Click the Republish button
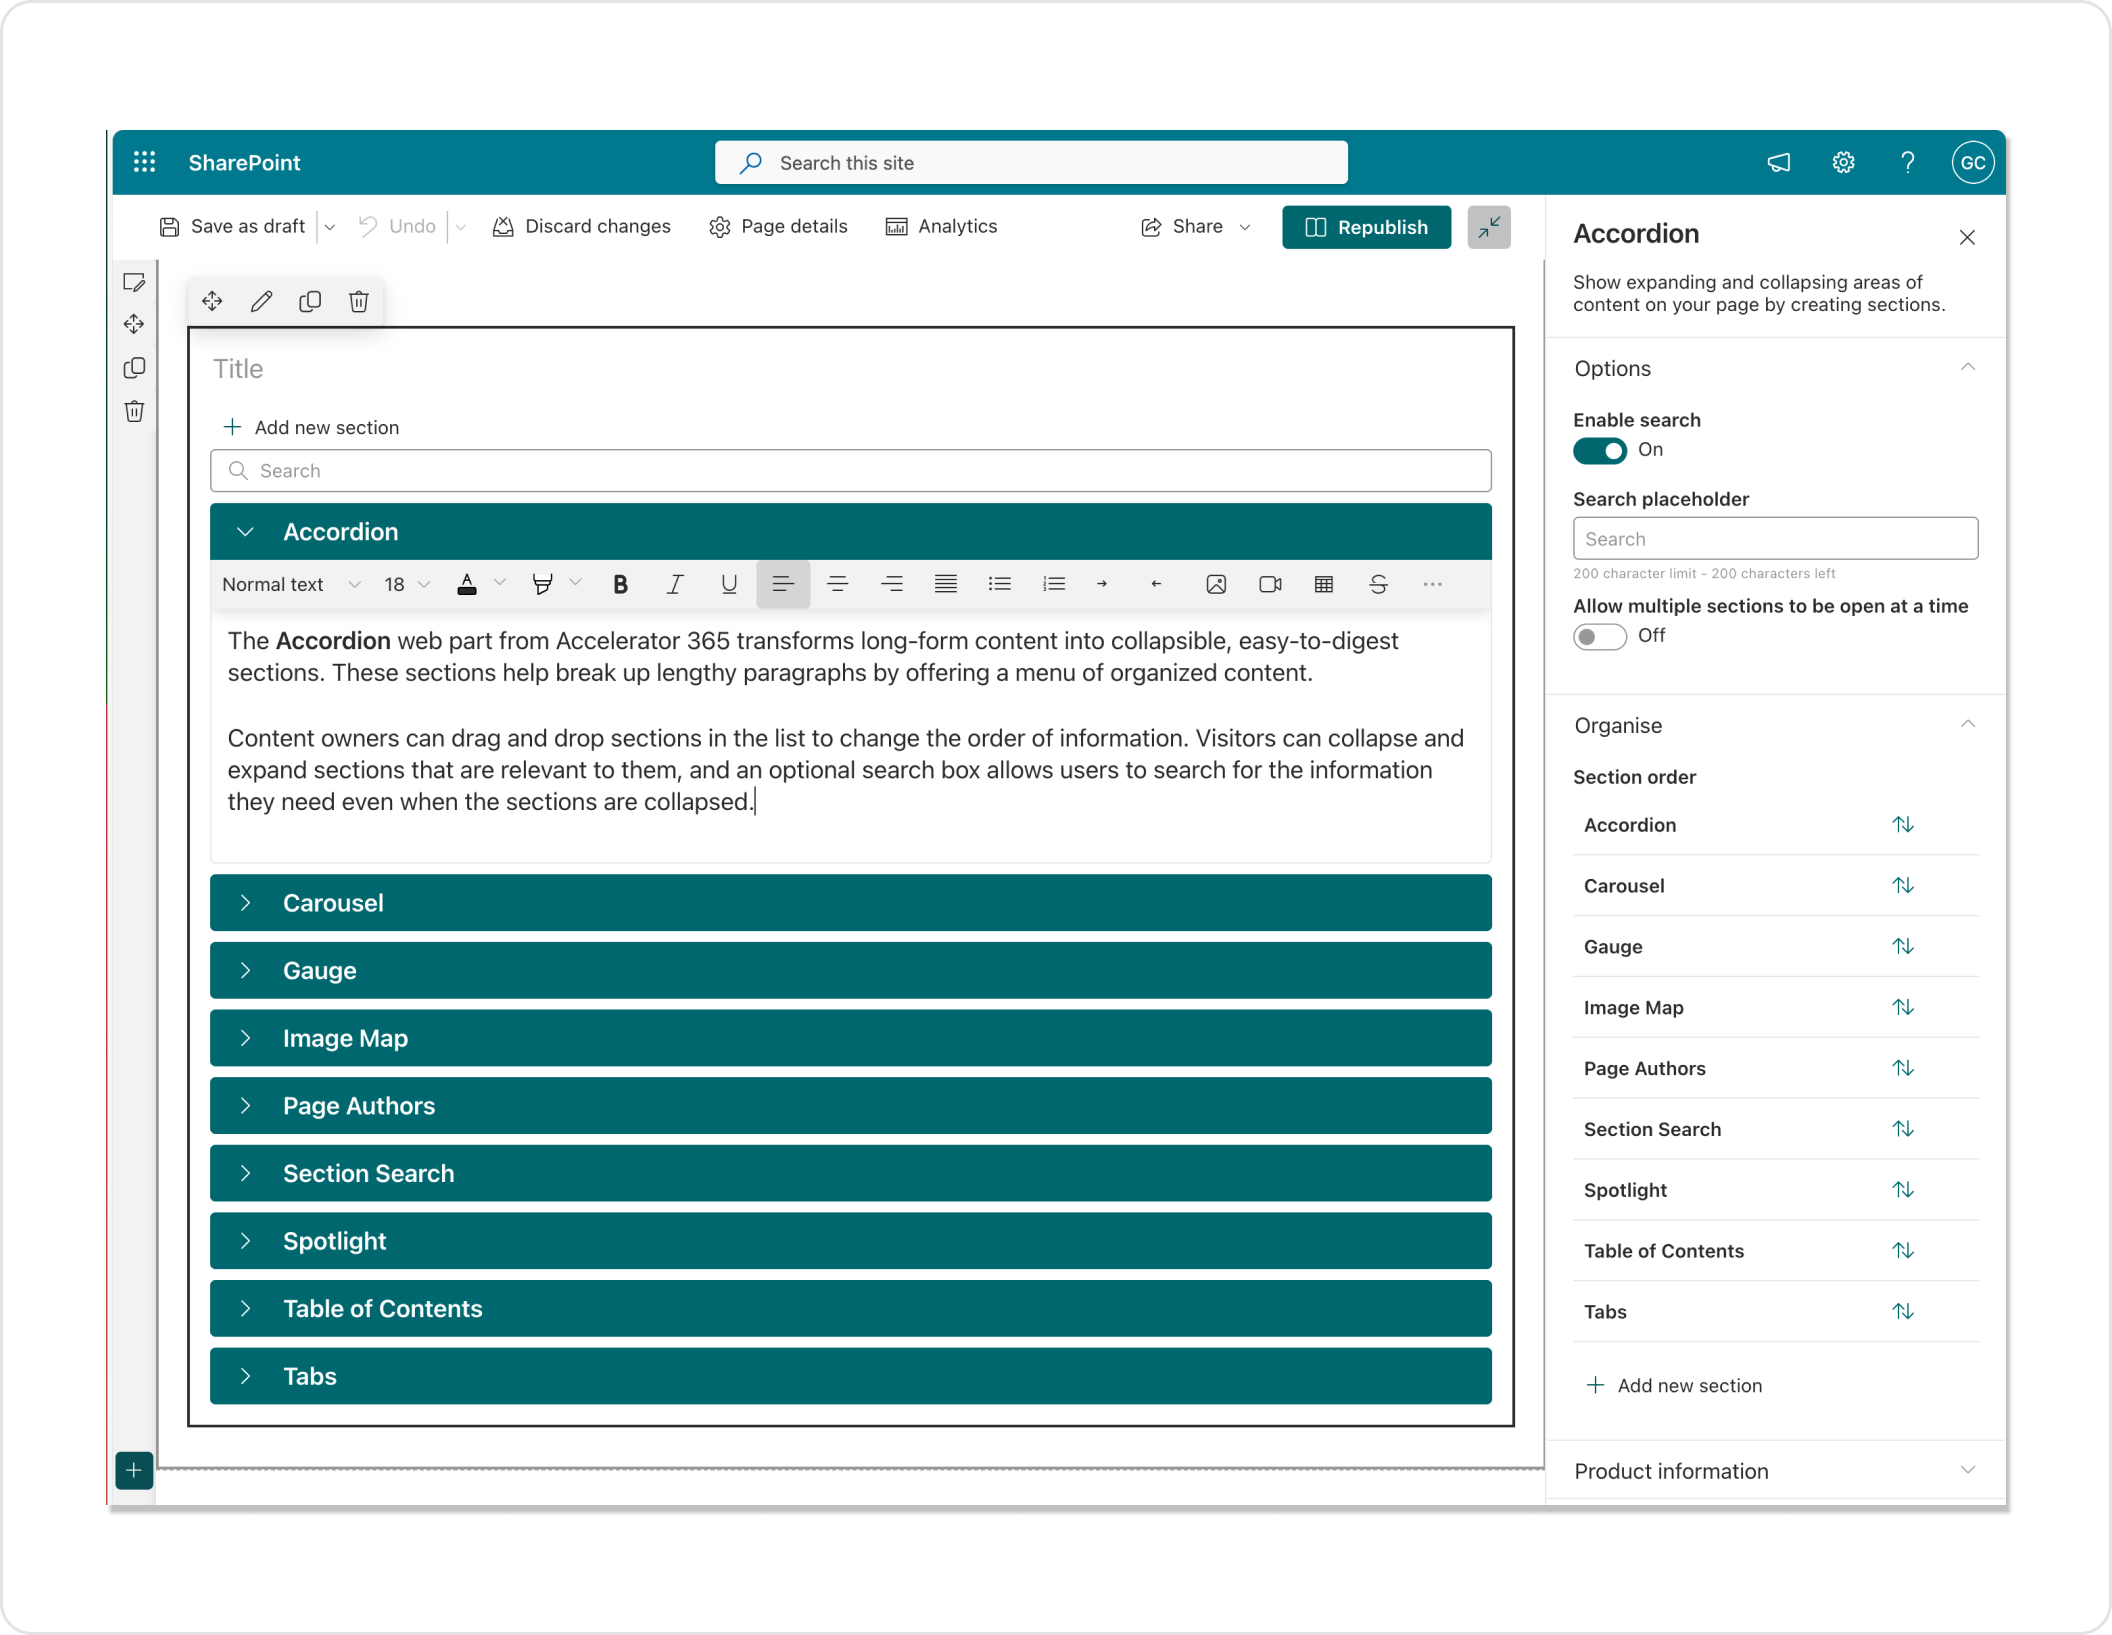The height and width of the screenshot is (1635, 2112). (x=1366, y=228)
